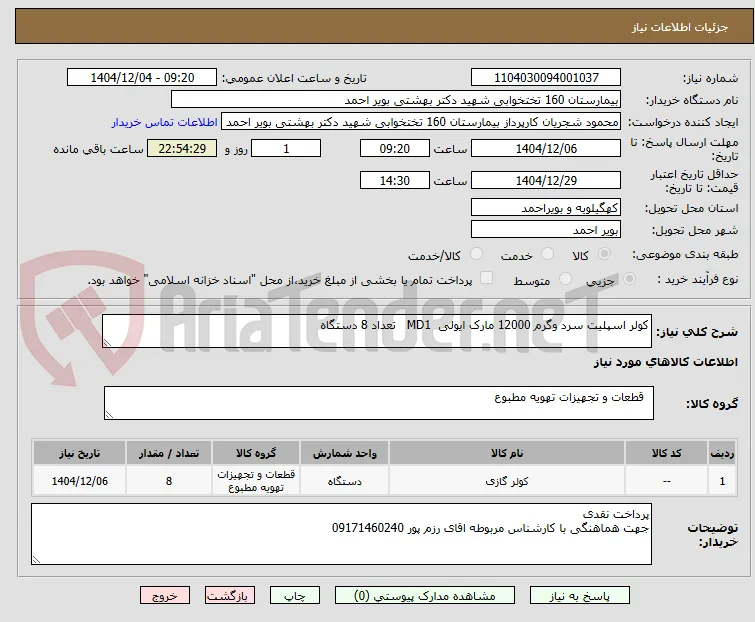Click the خروج exit button

point(165,596)
